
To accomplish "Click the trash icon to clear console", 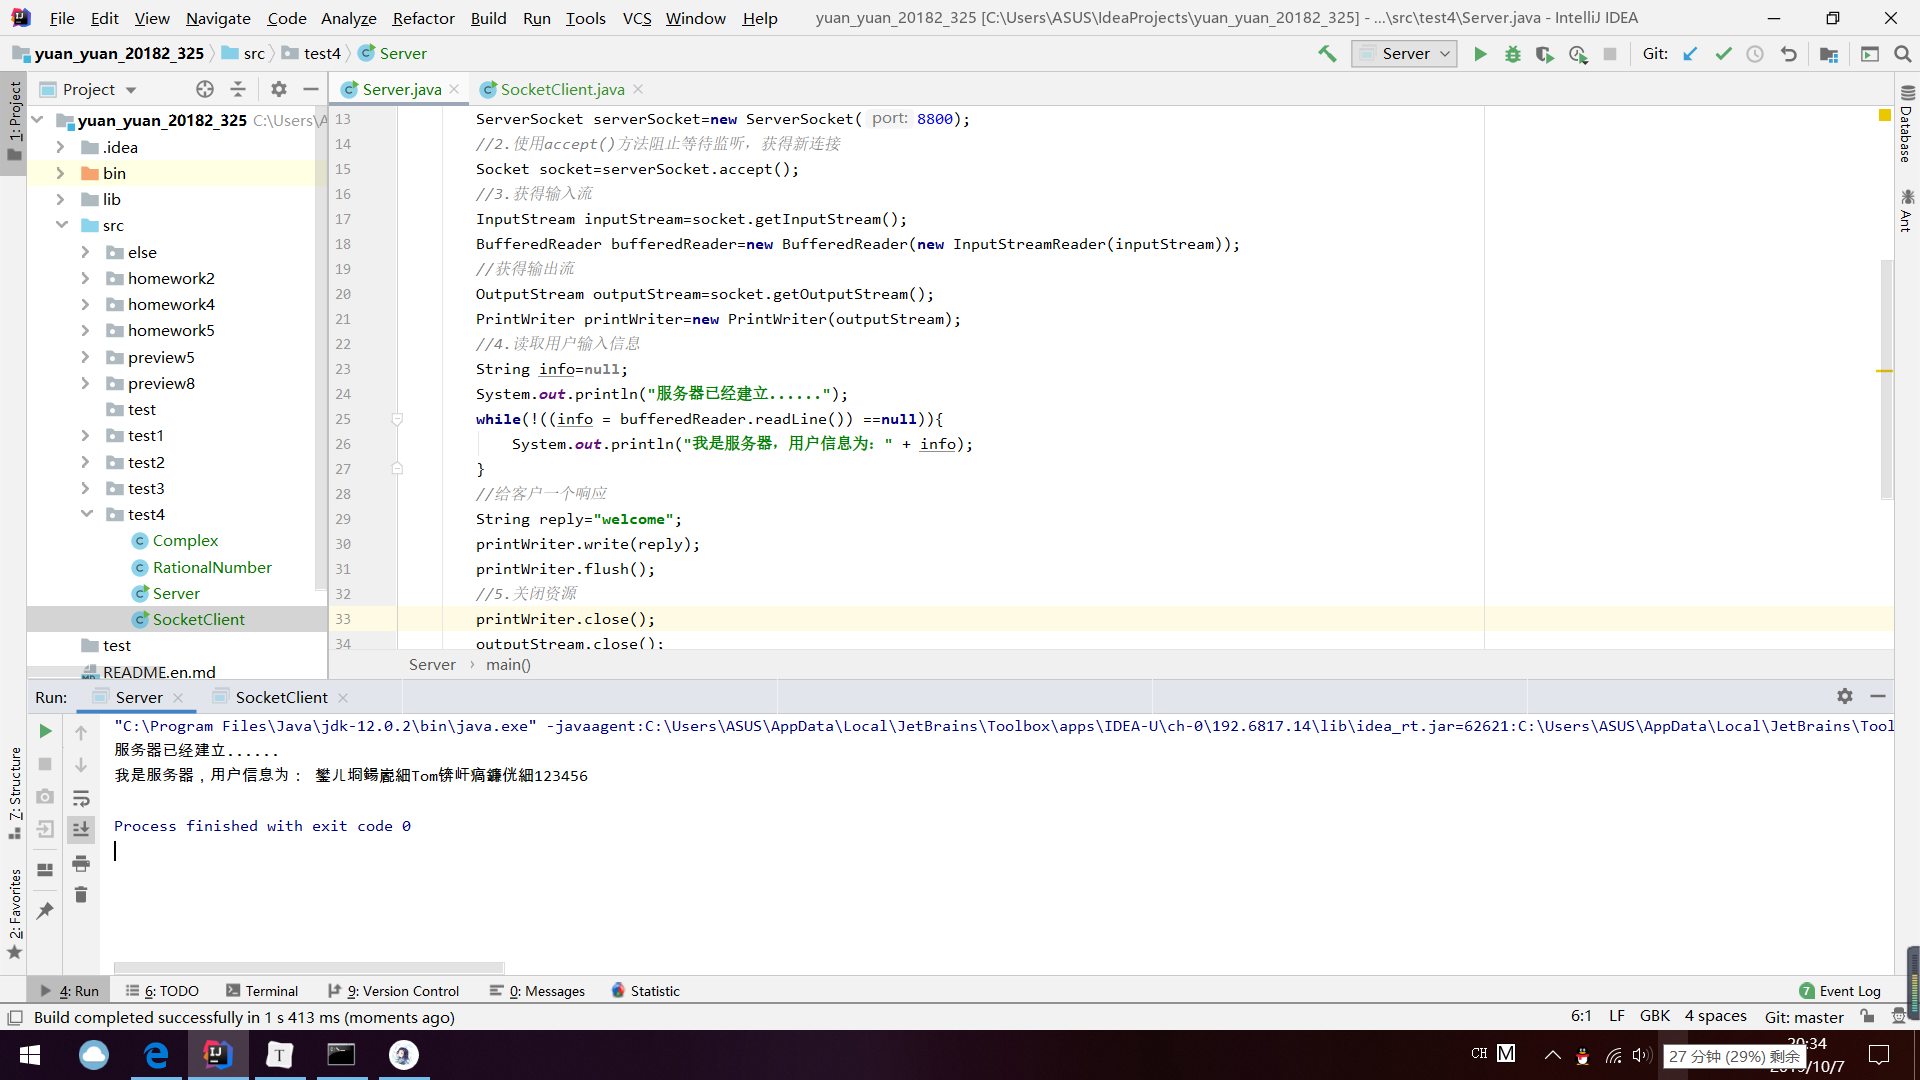I will pos(81,895).
